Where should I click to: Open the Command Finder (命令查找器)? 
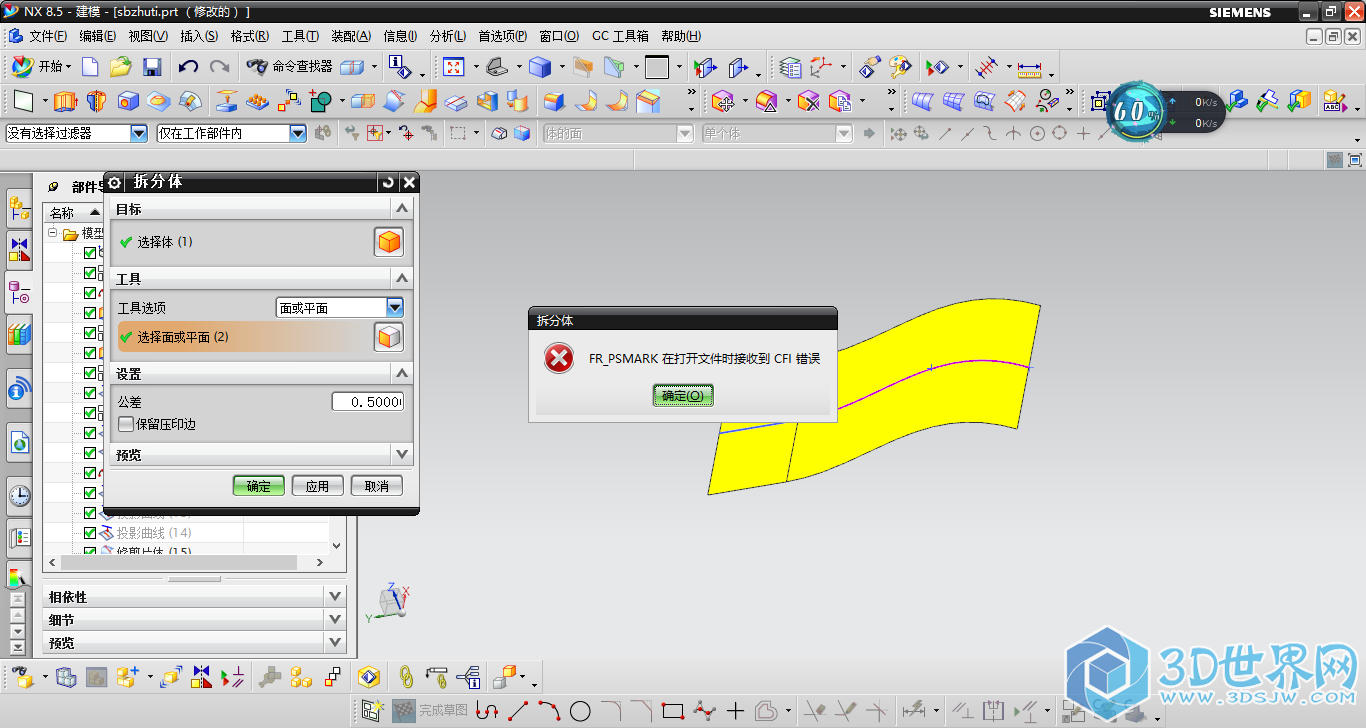pyautogui.click(x=290, y=67)
